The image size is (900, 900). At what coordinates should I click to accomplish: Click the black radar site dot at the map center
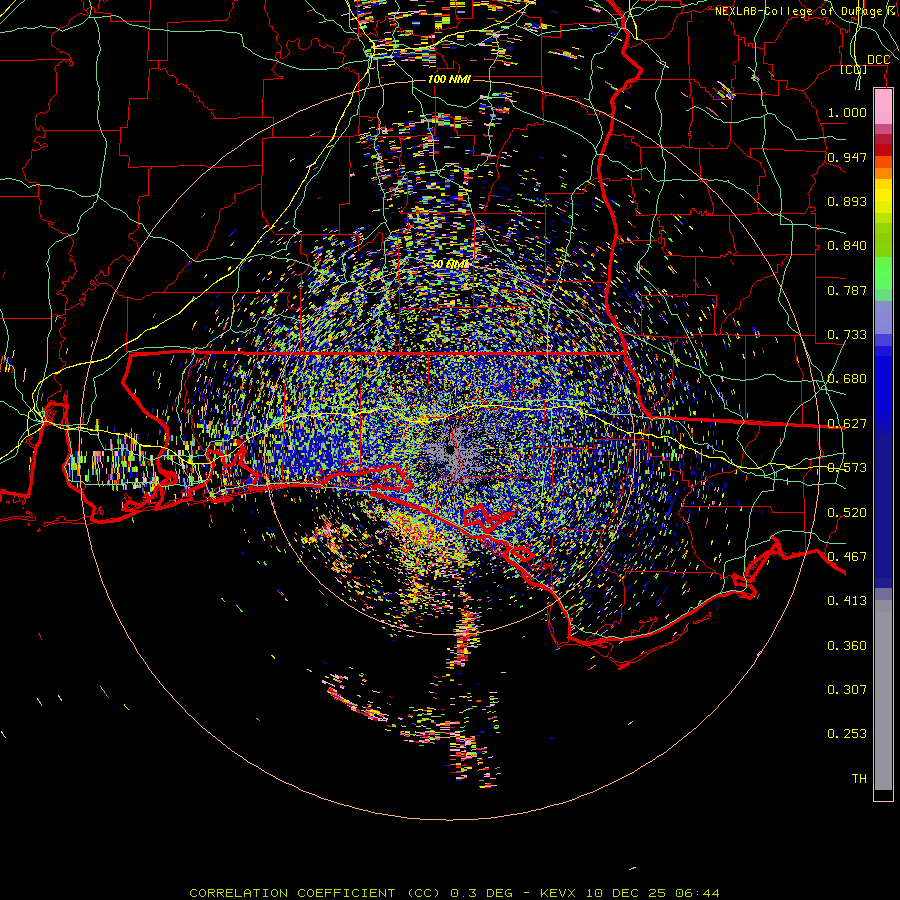click(x=450, y=450)
